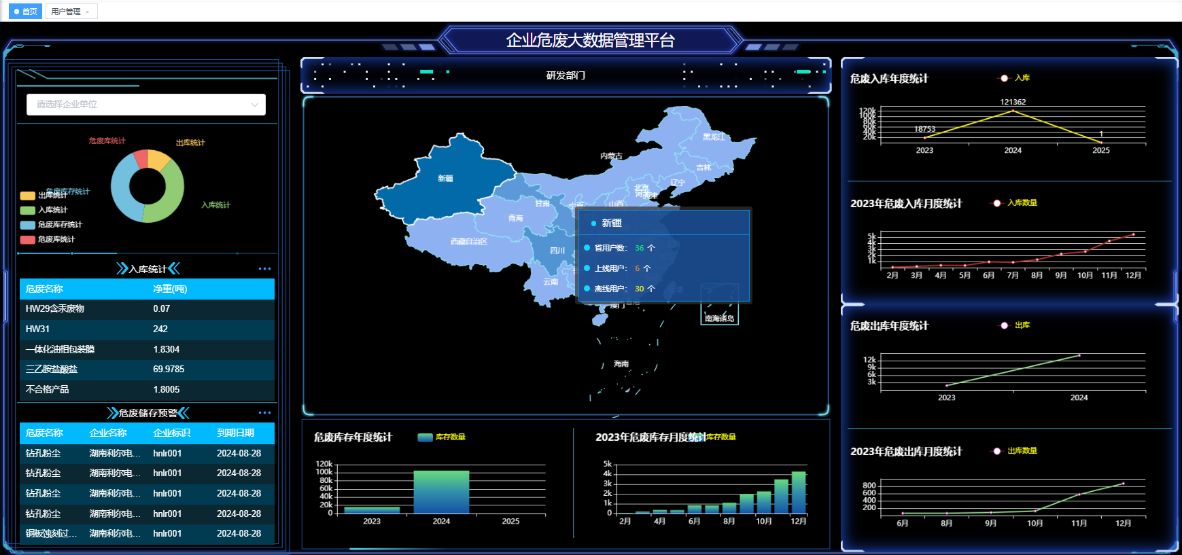Image resolution: width=1182 pixels, height=555 pixels.
Task: Click the more dots icon beside 入库统计
Action: [264, 269]
